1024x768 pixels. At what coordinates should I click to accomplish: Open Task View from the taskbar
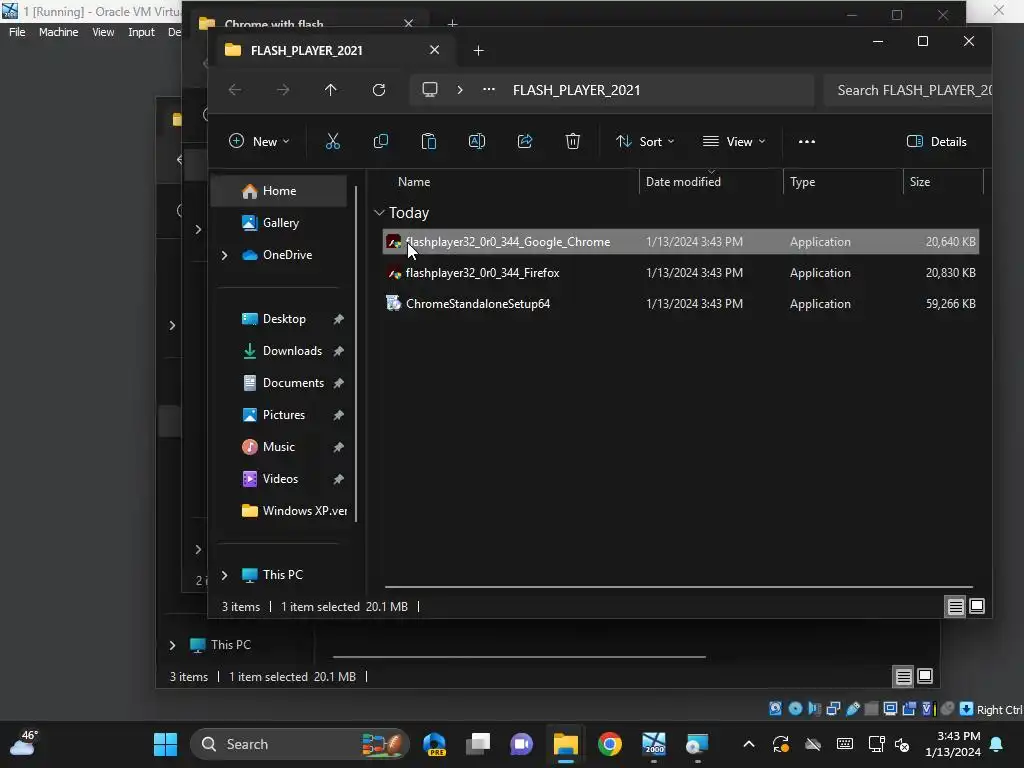(478, 744)
